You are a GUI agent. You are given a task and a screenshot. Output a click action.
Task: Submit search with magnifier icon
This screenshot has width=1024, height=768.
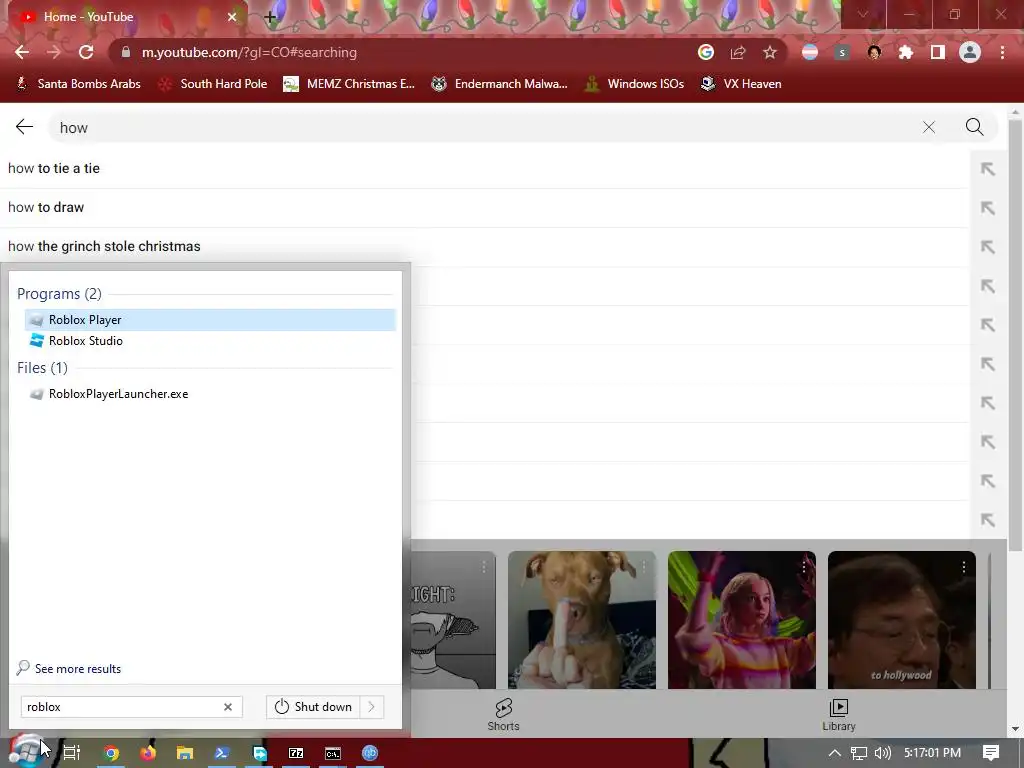pos(974,127)
